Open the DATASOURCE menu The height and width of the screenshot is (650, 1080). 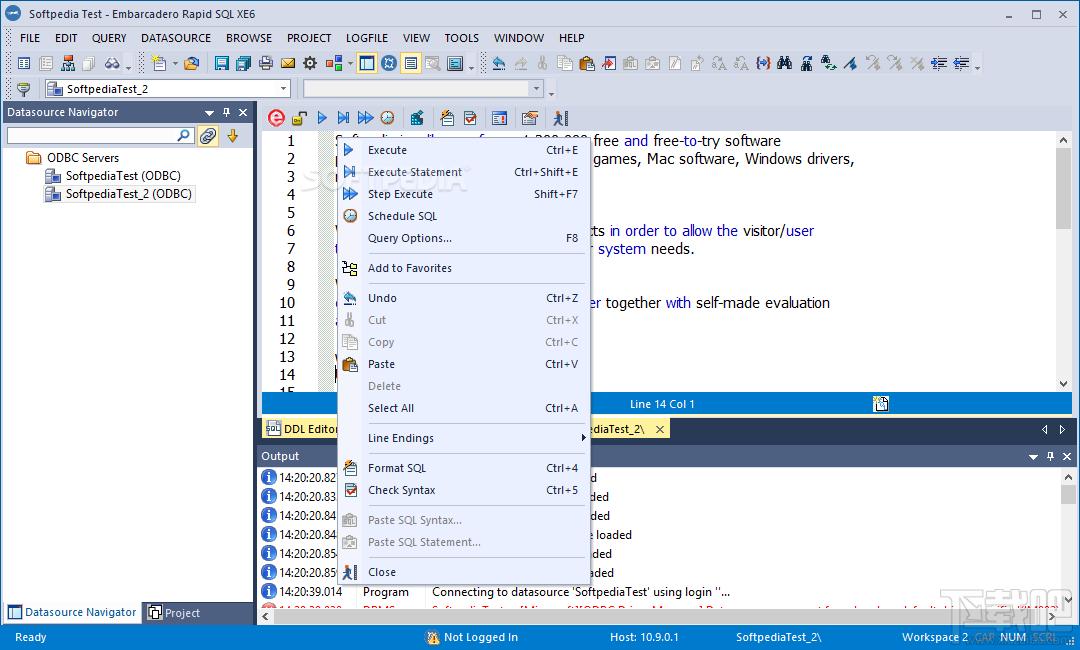(x=176, y=38)
